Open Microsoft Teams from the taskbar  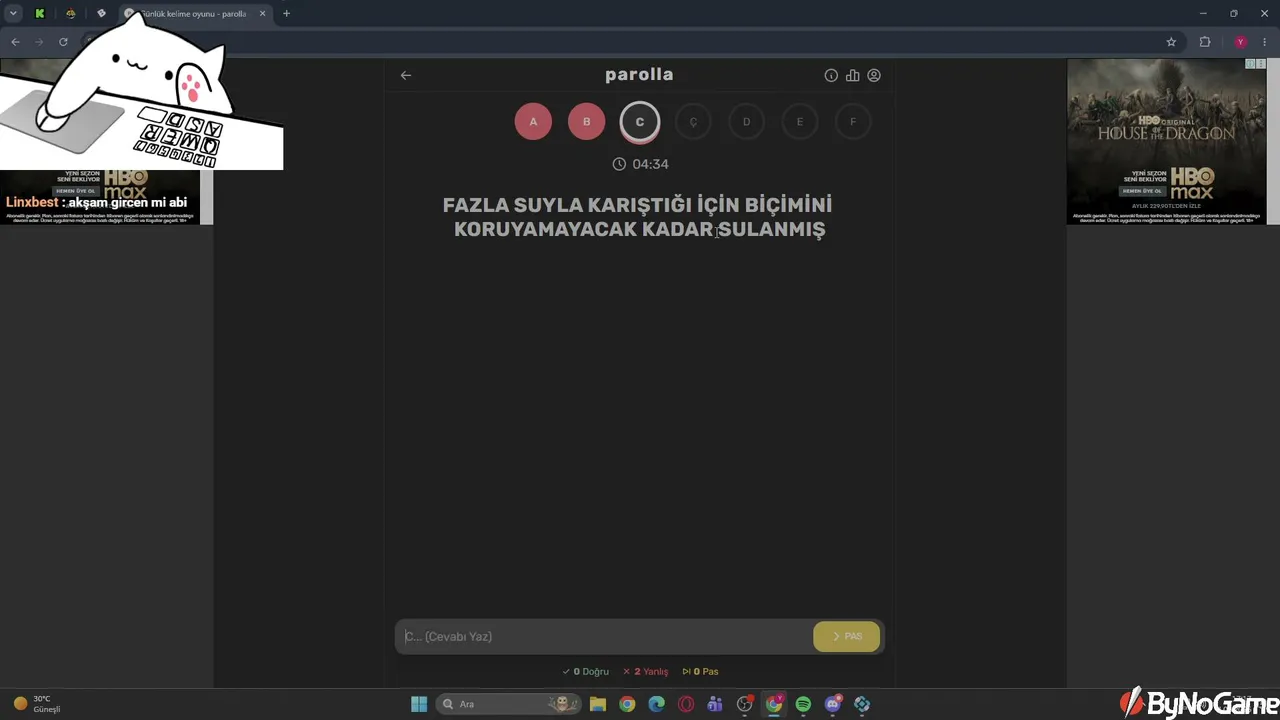715,704
